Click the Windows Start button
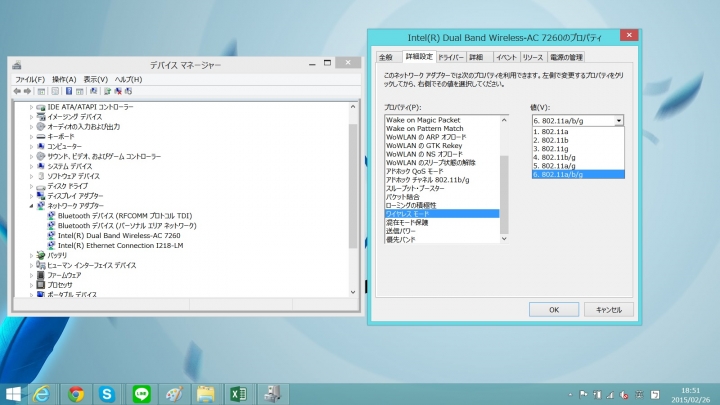This screenshot has height=405, width=720. point(13,394)
